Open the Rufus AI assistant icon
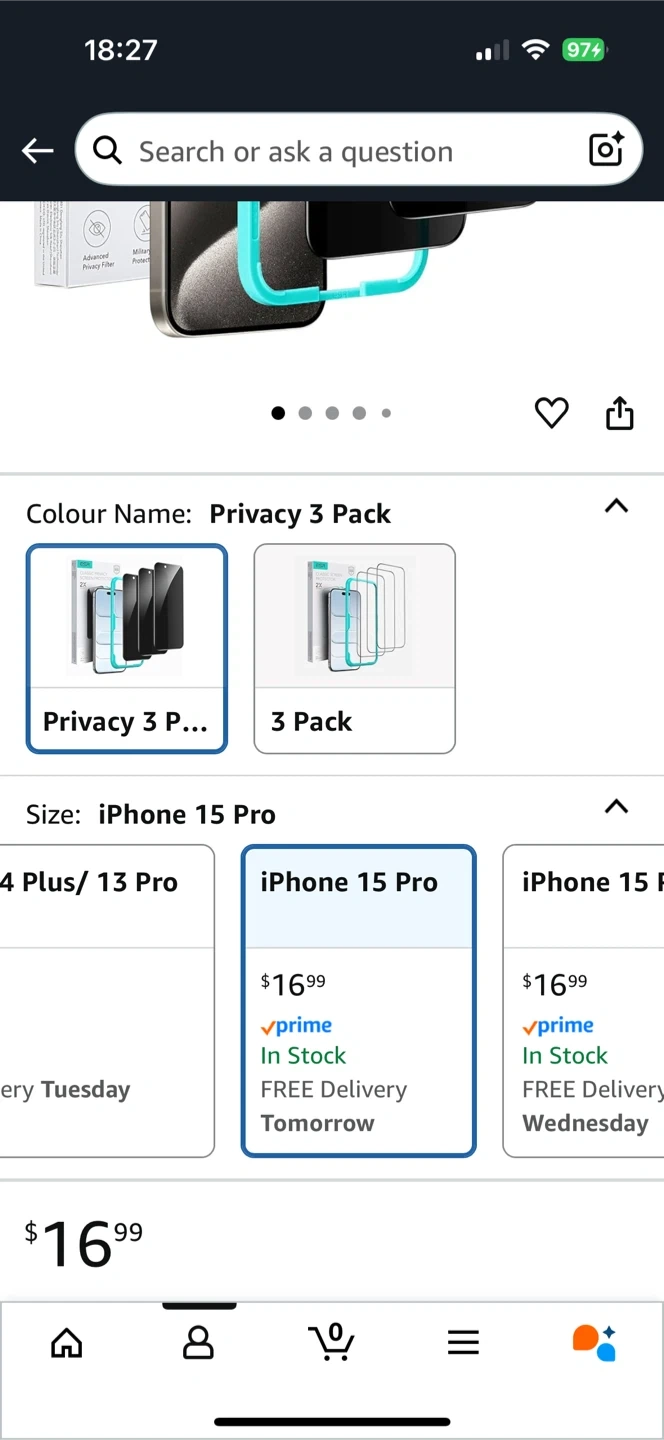 pyautogui.click(x=594, y=1342)
